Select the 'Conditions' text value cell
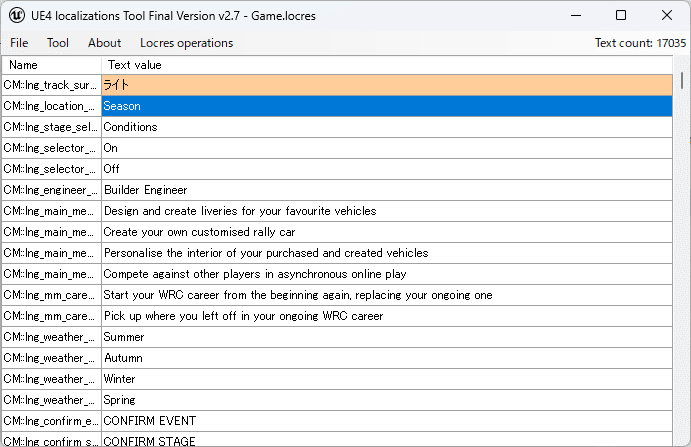 (x=386, y=127)
